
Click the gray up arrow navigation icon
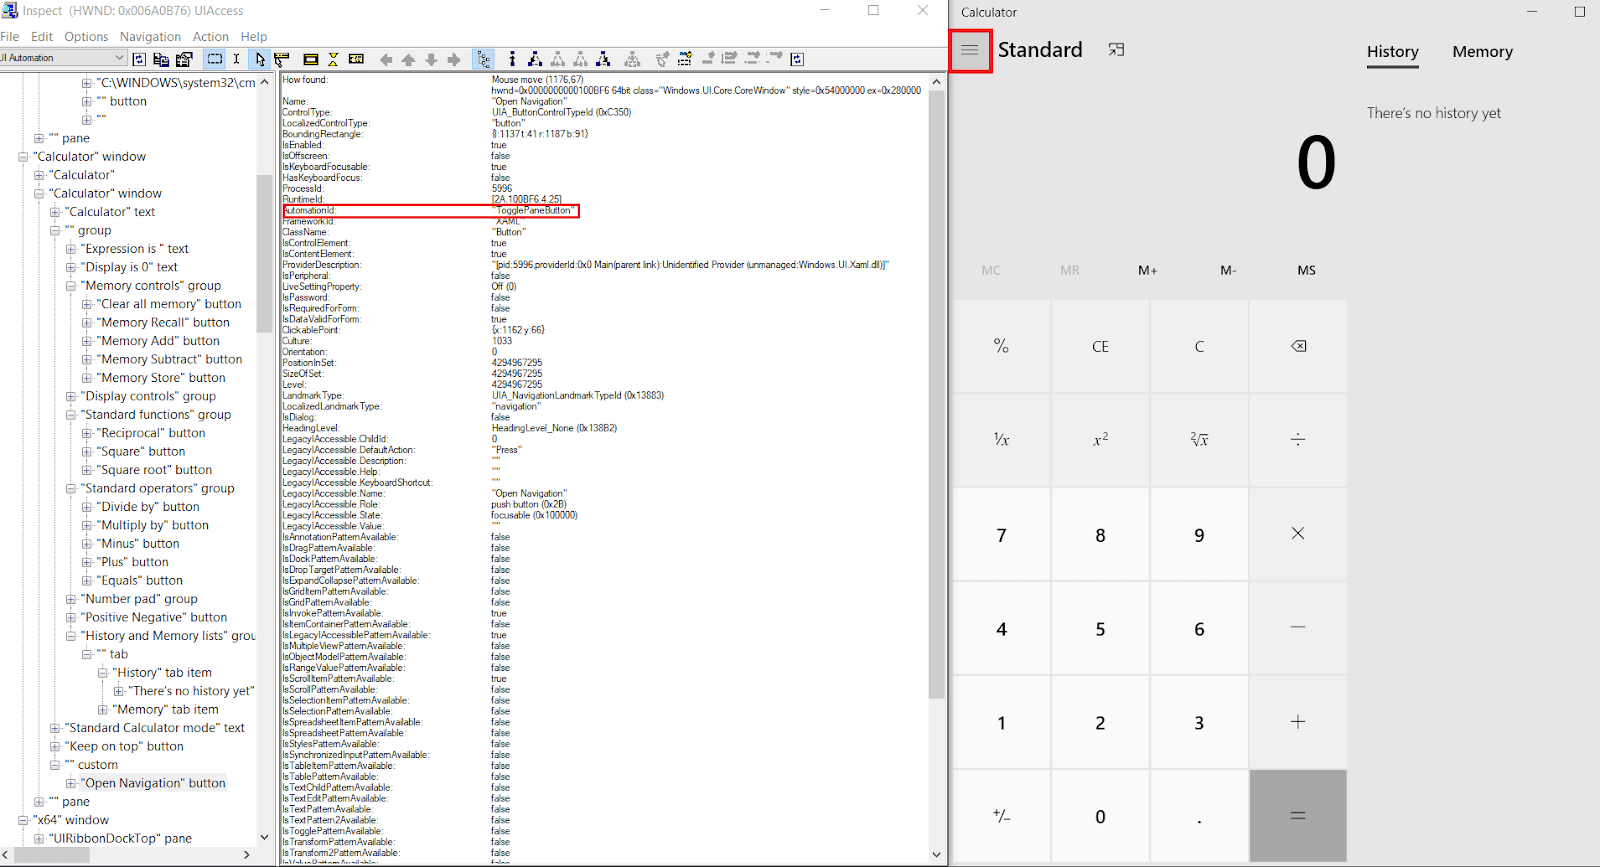point(409,59)
